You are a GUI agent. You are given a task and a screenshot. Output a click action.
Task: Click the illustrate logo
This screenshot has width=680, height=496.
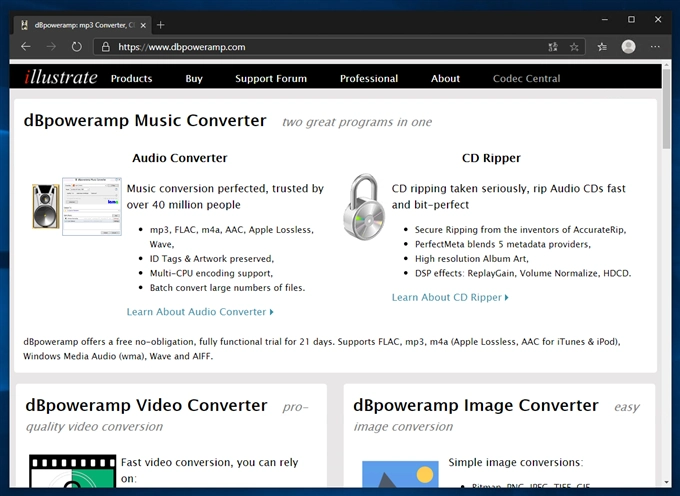click(x=61, y=77)
